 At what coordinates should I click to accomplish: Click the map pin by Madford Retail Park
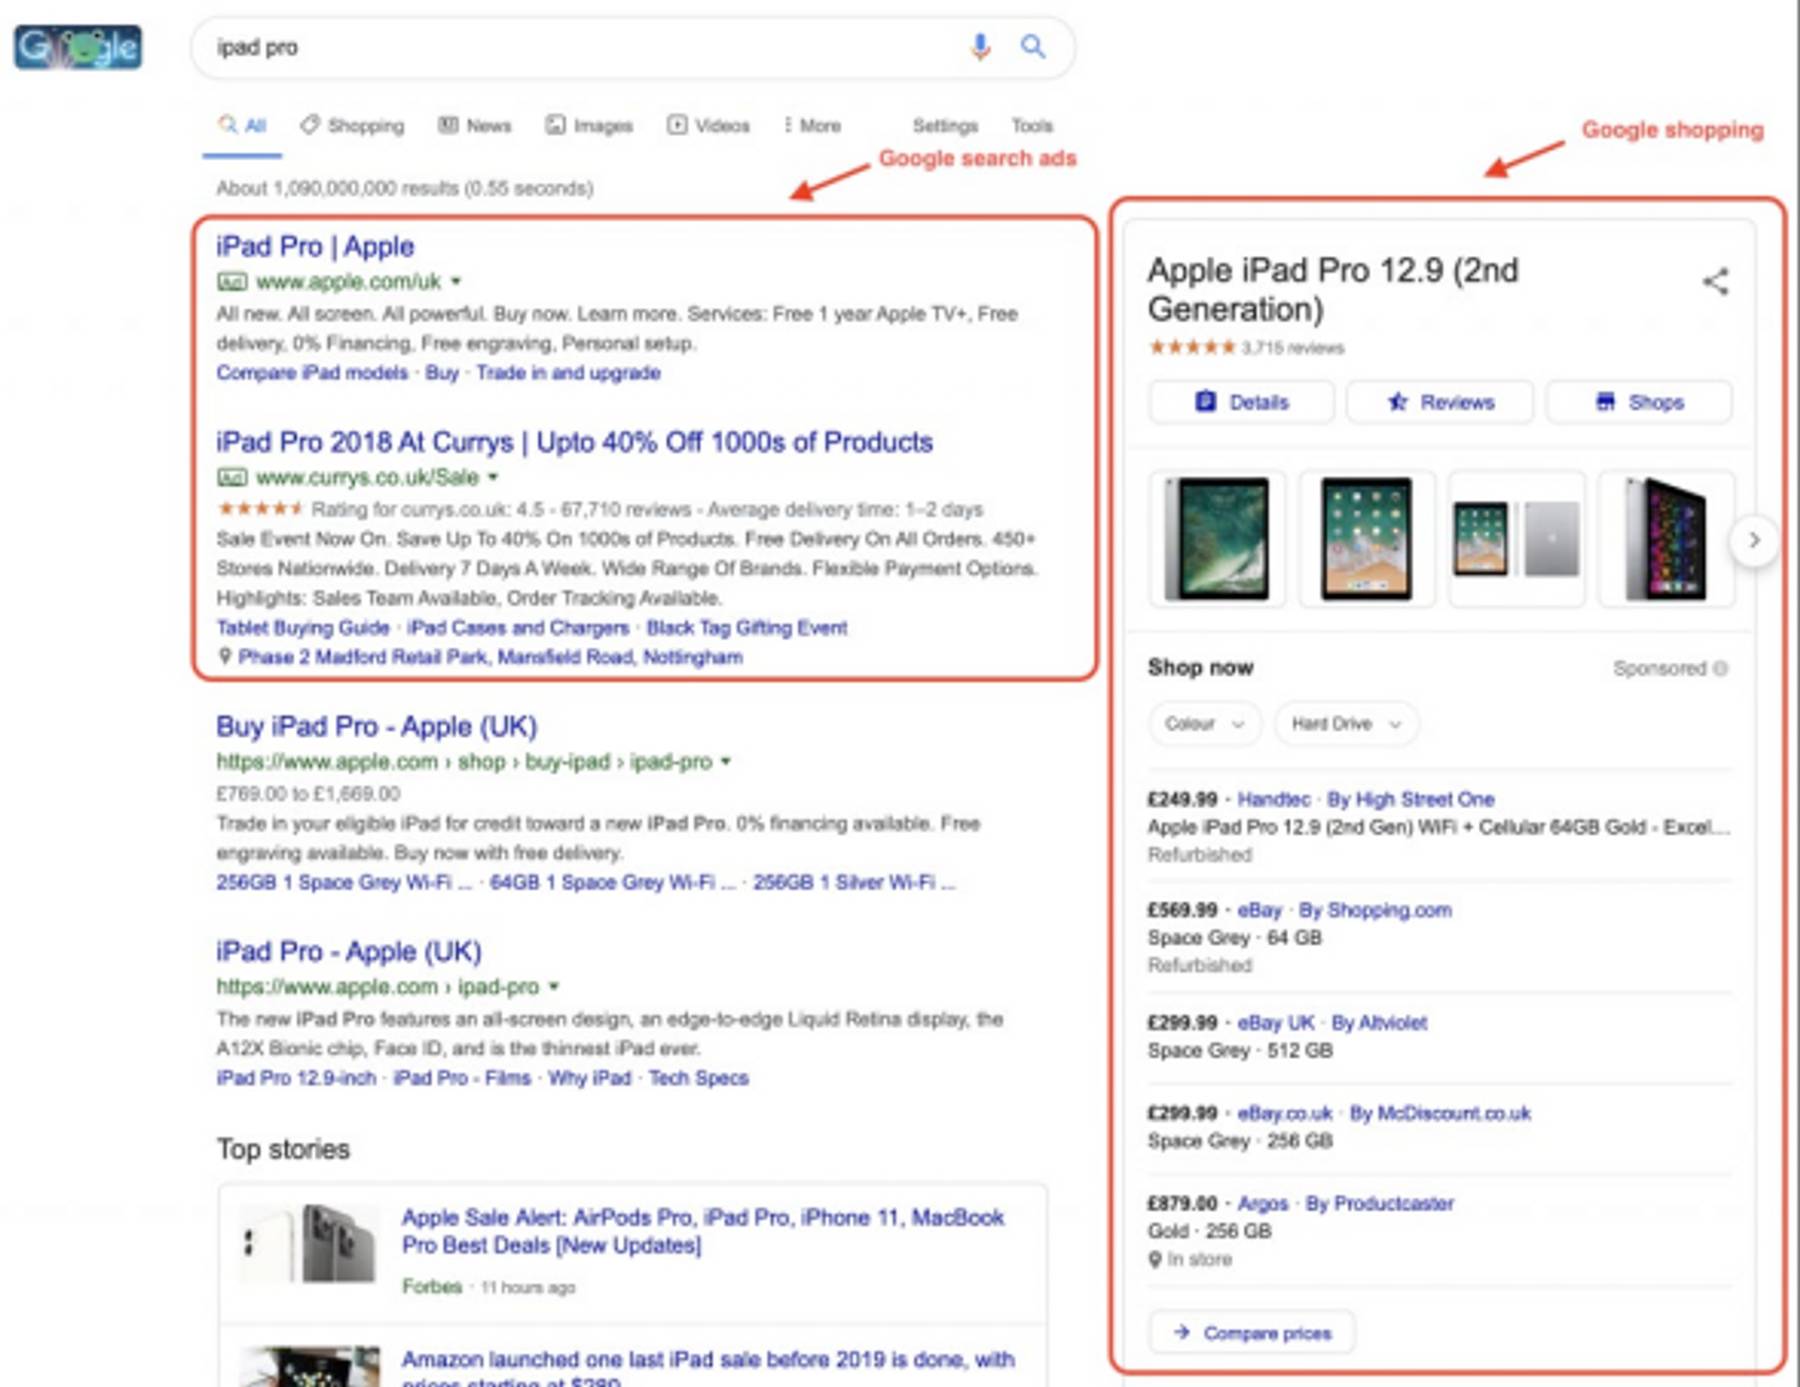(x=225, y=656)
